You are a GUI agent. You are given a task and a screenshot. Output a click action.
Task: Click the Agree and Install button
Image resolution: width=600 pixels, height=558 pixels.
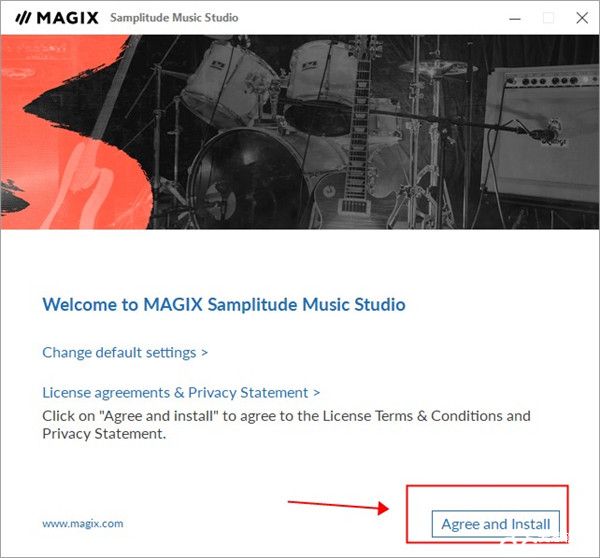[x=496, y=524]
